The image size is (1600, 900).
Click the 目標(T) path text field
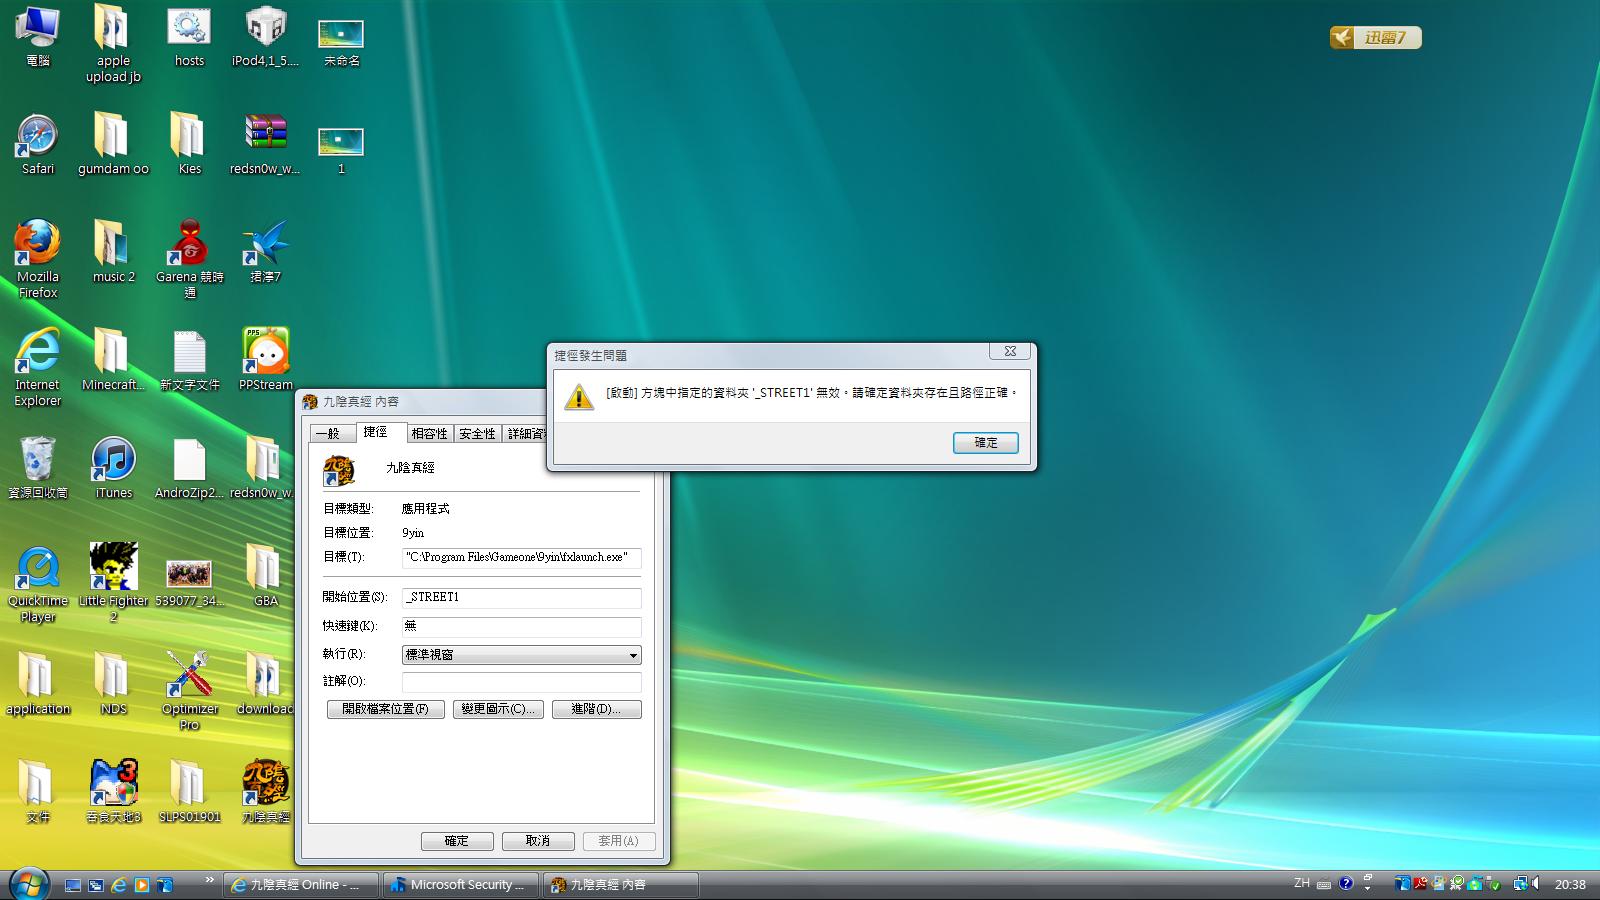click(x=521, y=557)
